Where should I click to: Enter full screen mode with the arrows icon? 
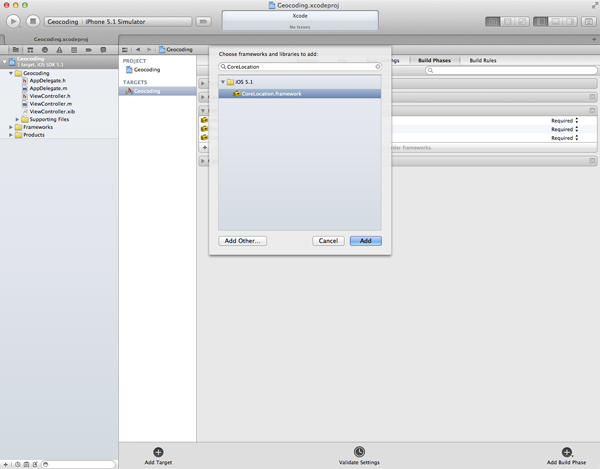(595, 5)
